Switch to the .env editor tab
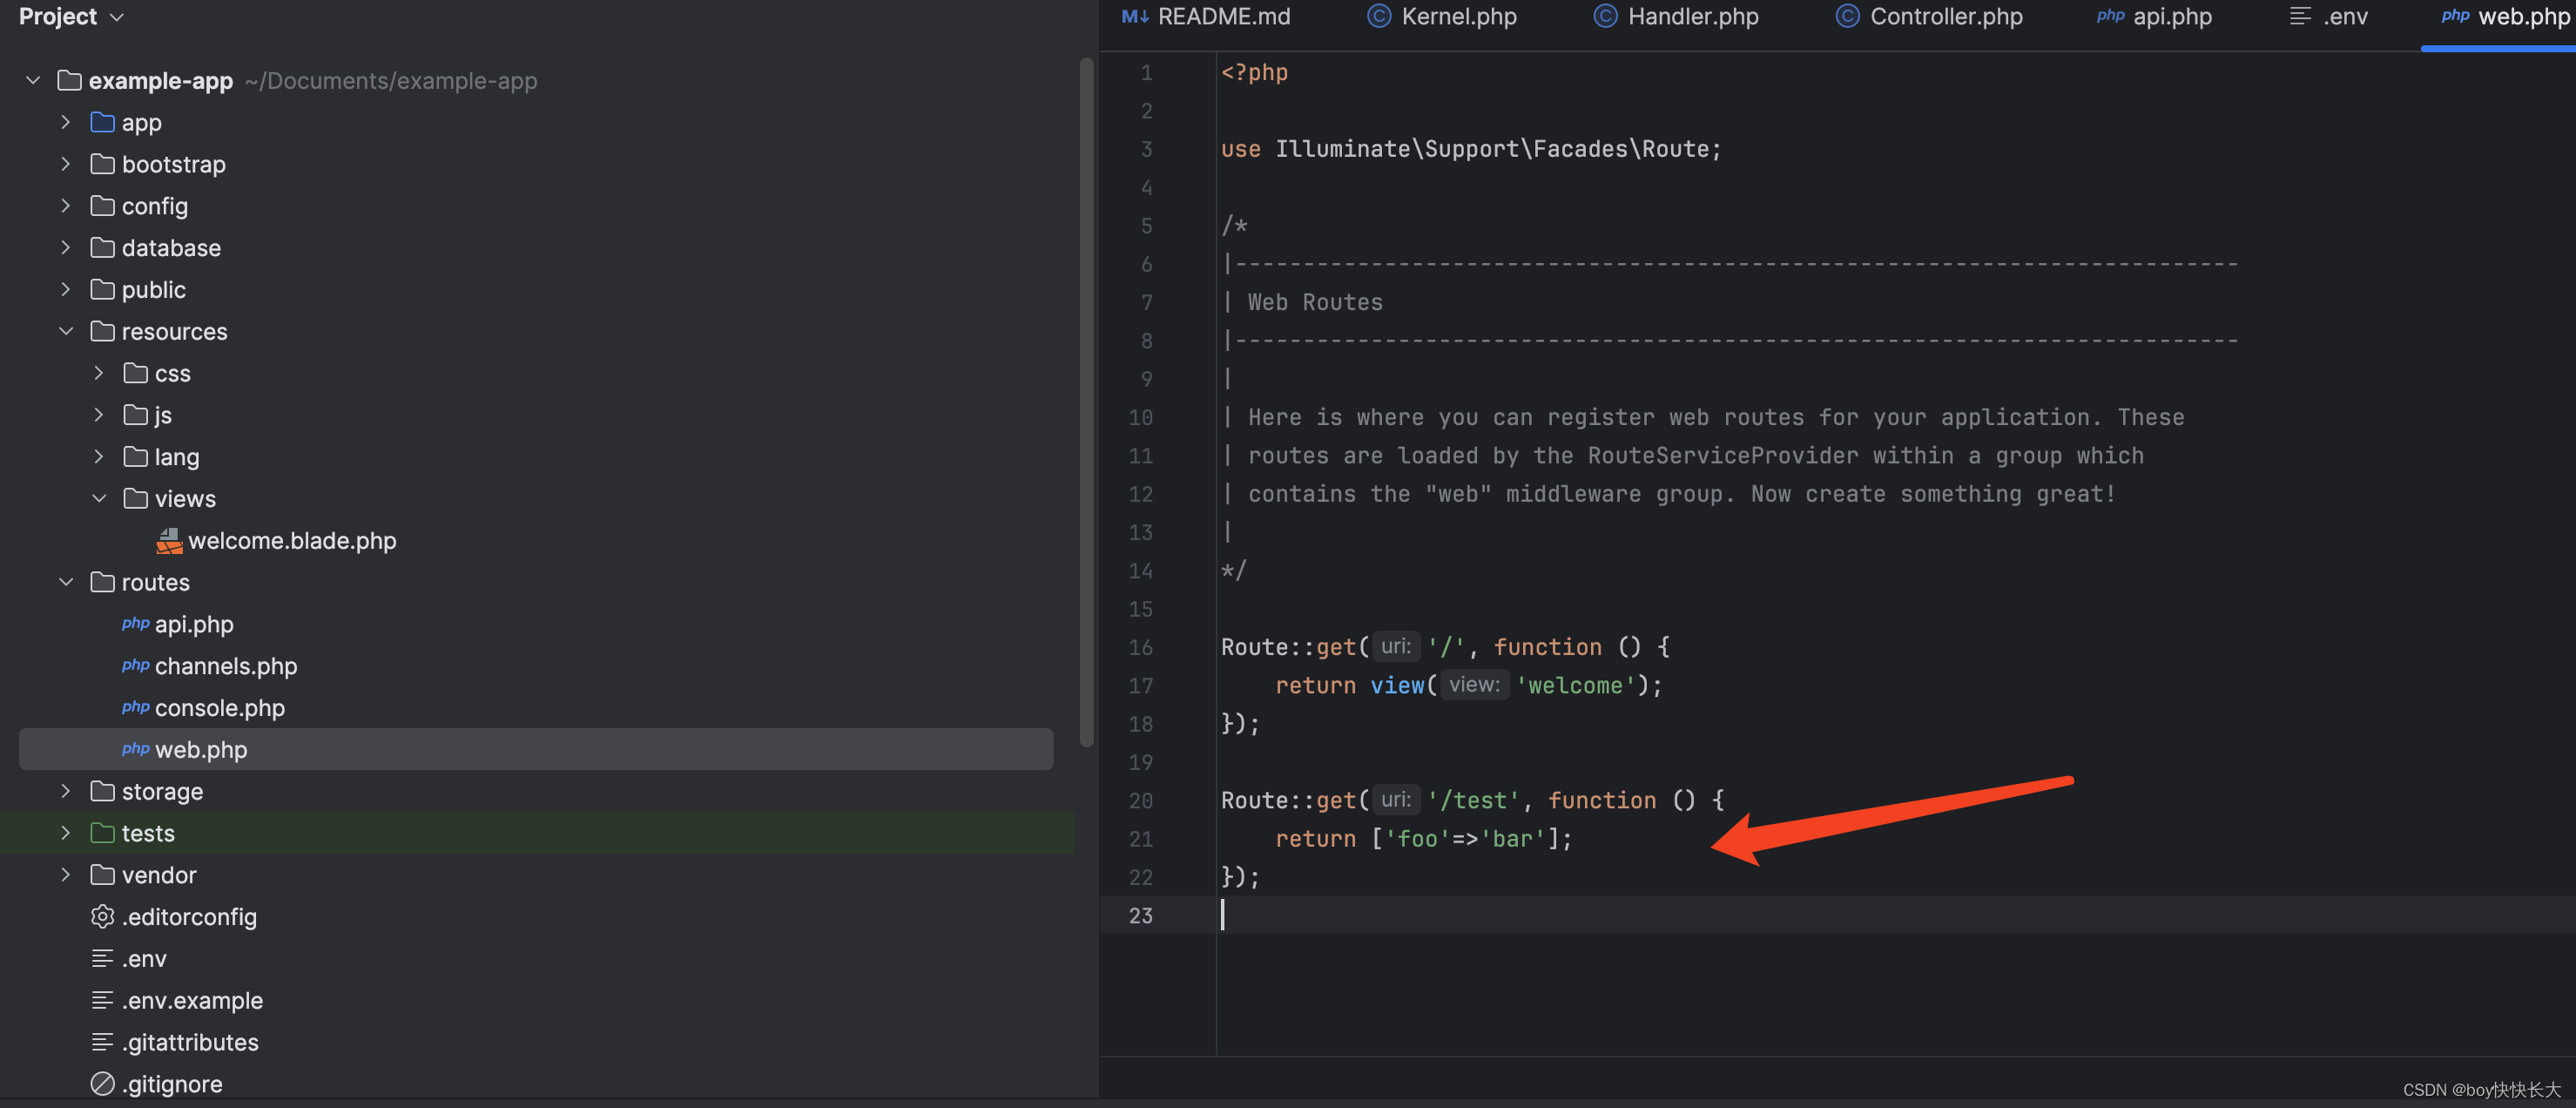Image resolution: width=2576 pixels, height=1108 pixels. [2329, 17]
